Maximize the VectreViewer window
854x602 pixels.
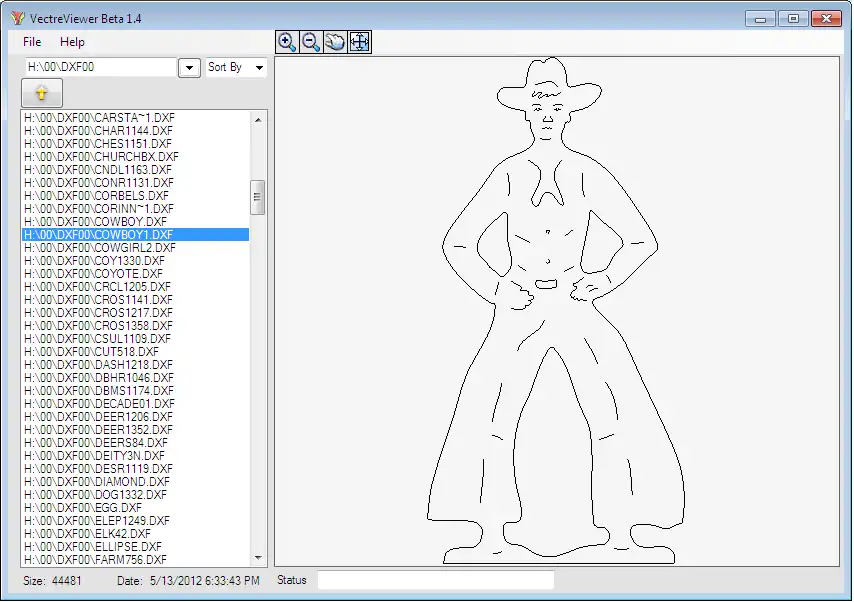(x=794, y=19)
